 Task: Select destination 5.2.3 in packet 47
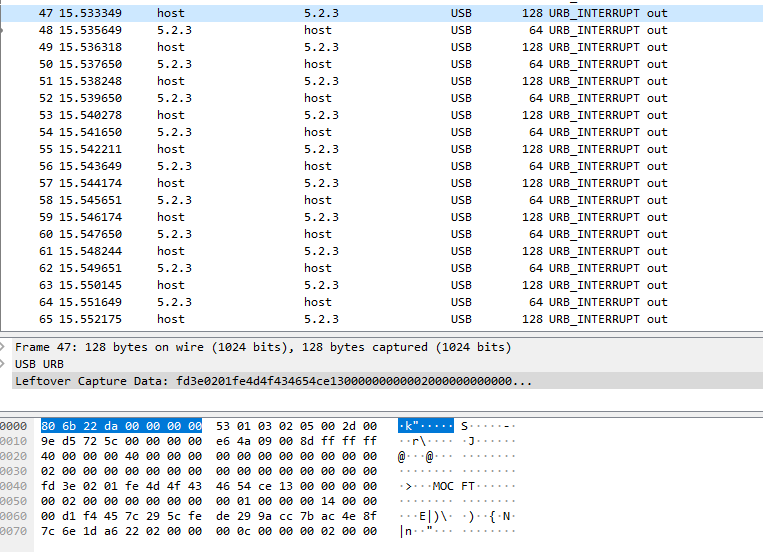coord(321,13)
